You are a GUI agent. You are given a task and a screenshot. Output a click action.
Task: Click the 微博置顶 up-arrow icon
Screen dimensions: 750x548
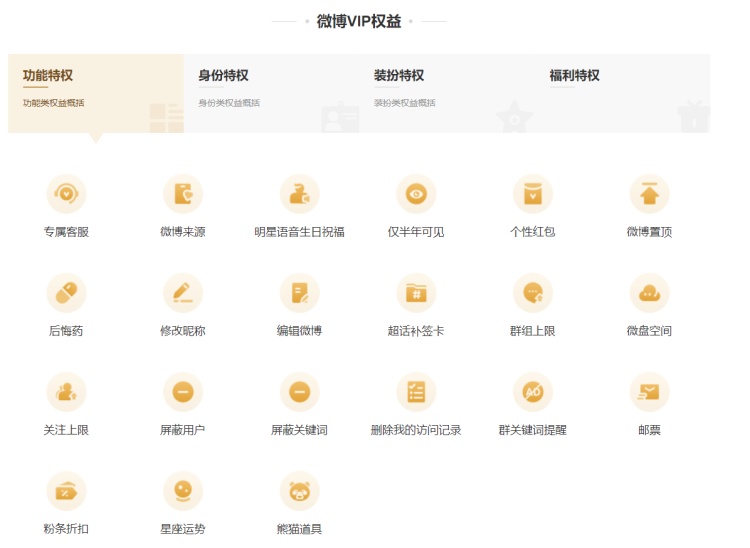pyautogui.click(x=650, y=194)
